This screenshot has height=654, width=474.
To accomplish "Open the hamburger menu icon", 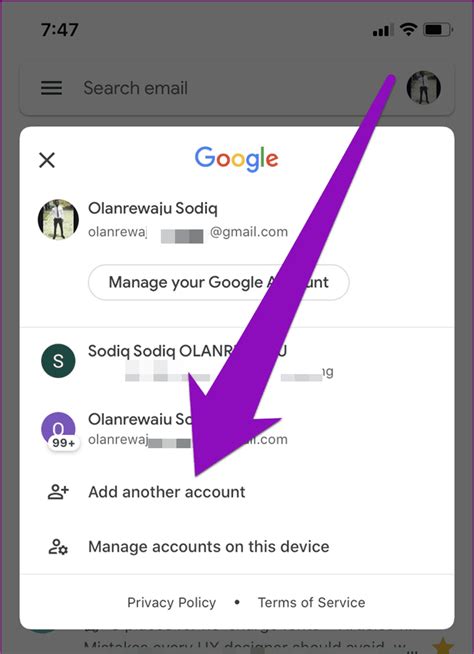I will [51, 88].
